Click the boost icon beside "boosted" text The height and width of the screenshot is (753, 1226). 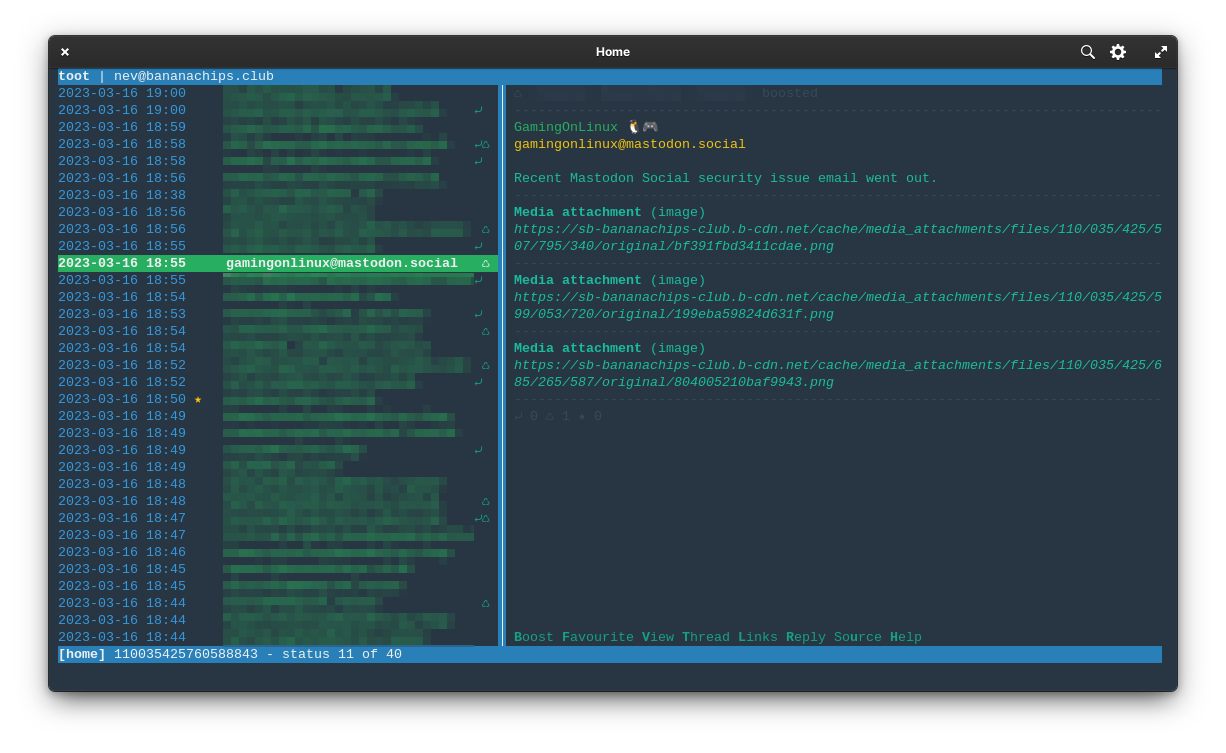(x=518, y=94)
